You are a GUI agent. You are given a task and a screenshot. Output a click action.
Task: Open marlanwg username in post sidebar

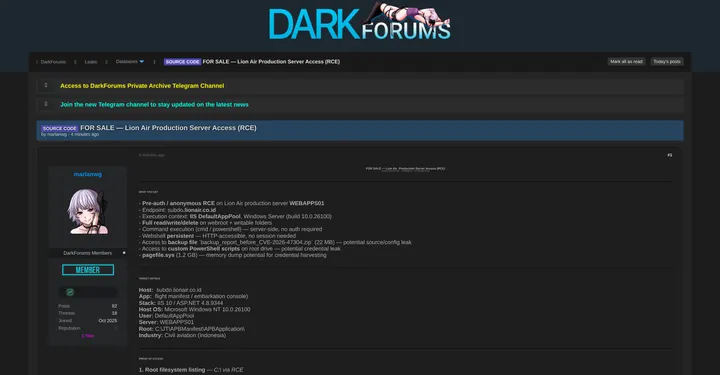(88, 174)
